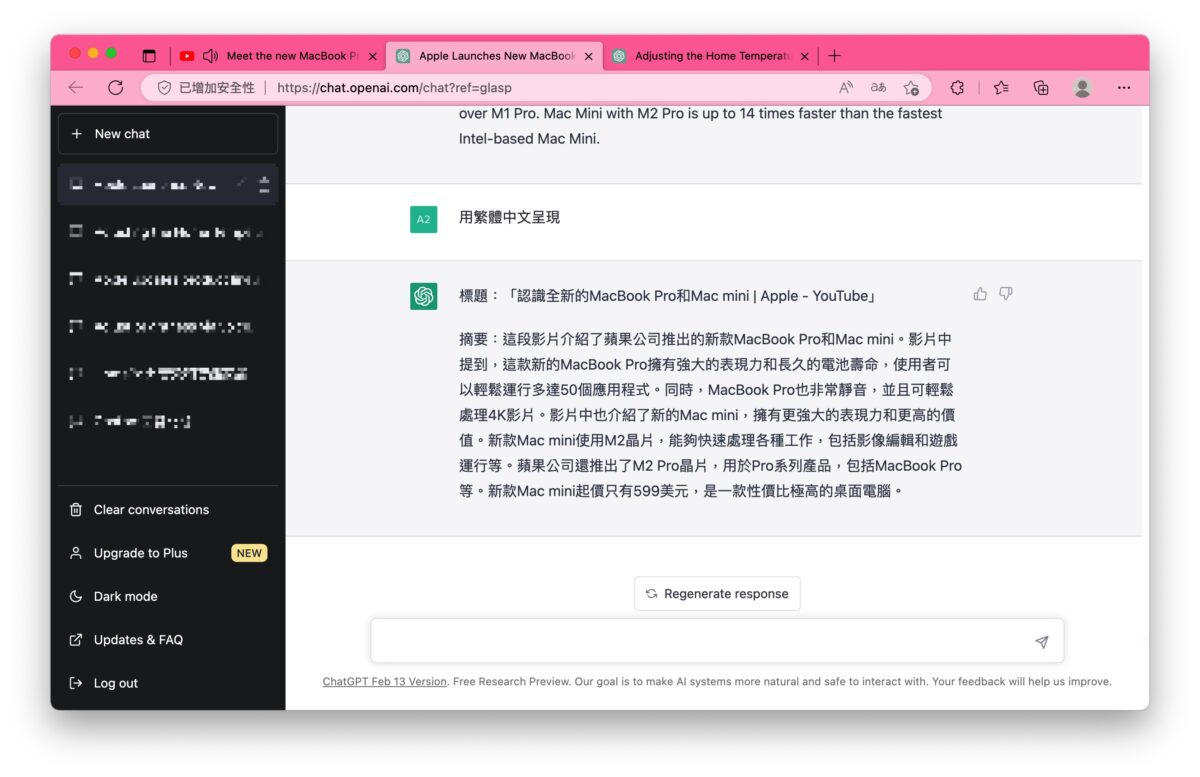Click the A2 user avatar
The width and height of the screenshot is (1200, 777).
[x=423, y=219]
